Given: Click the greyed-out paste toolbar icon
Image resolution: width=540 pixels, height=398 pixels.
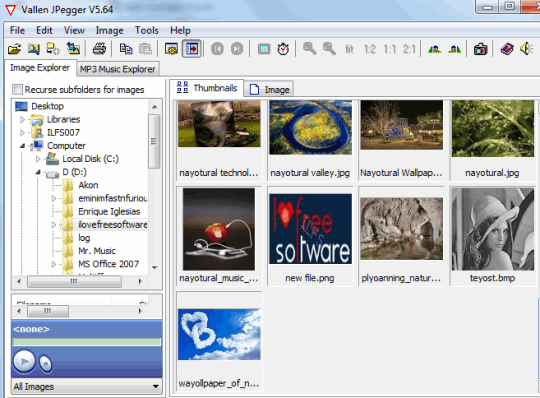Looking at the screenshot, I should [x=145, y=49].
